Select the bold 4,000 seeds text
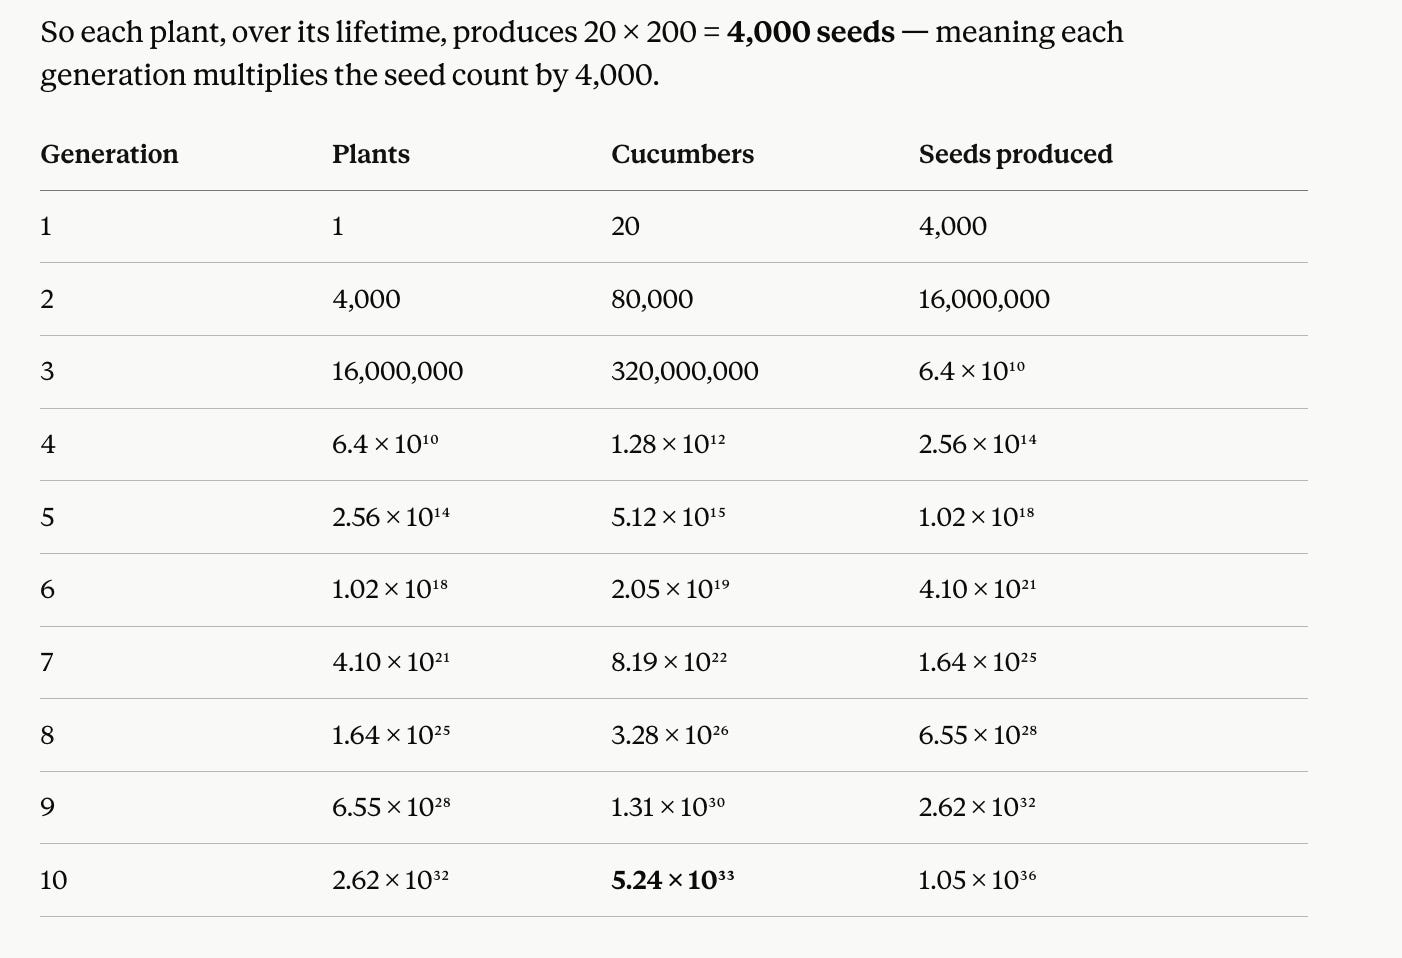The width and height of the screenshot is (1402, 958). pyautogui.click(x=811, y=32)
